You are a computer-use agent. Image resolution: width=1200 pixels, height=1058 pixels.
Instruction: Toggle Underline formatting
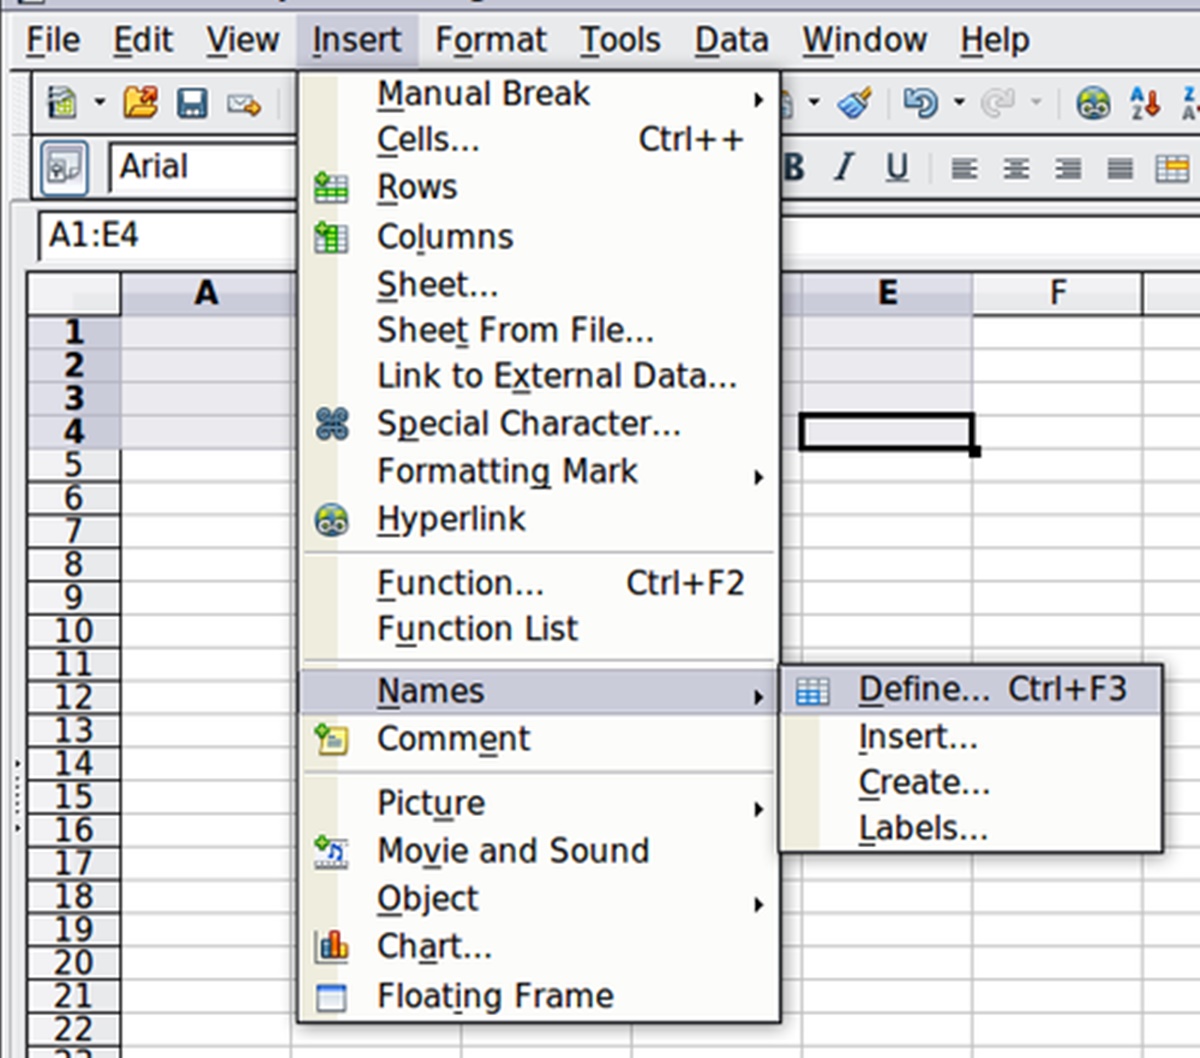[897, 168]
